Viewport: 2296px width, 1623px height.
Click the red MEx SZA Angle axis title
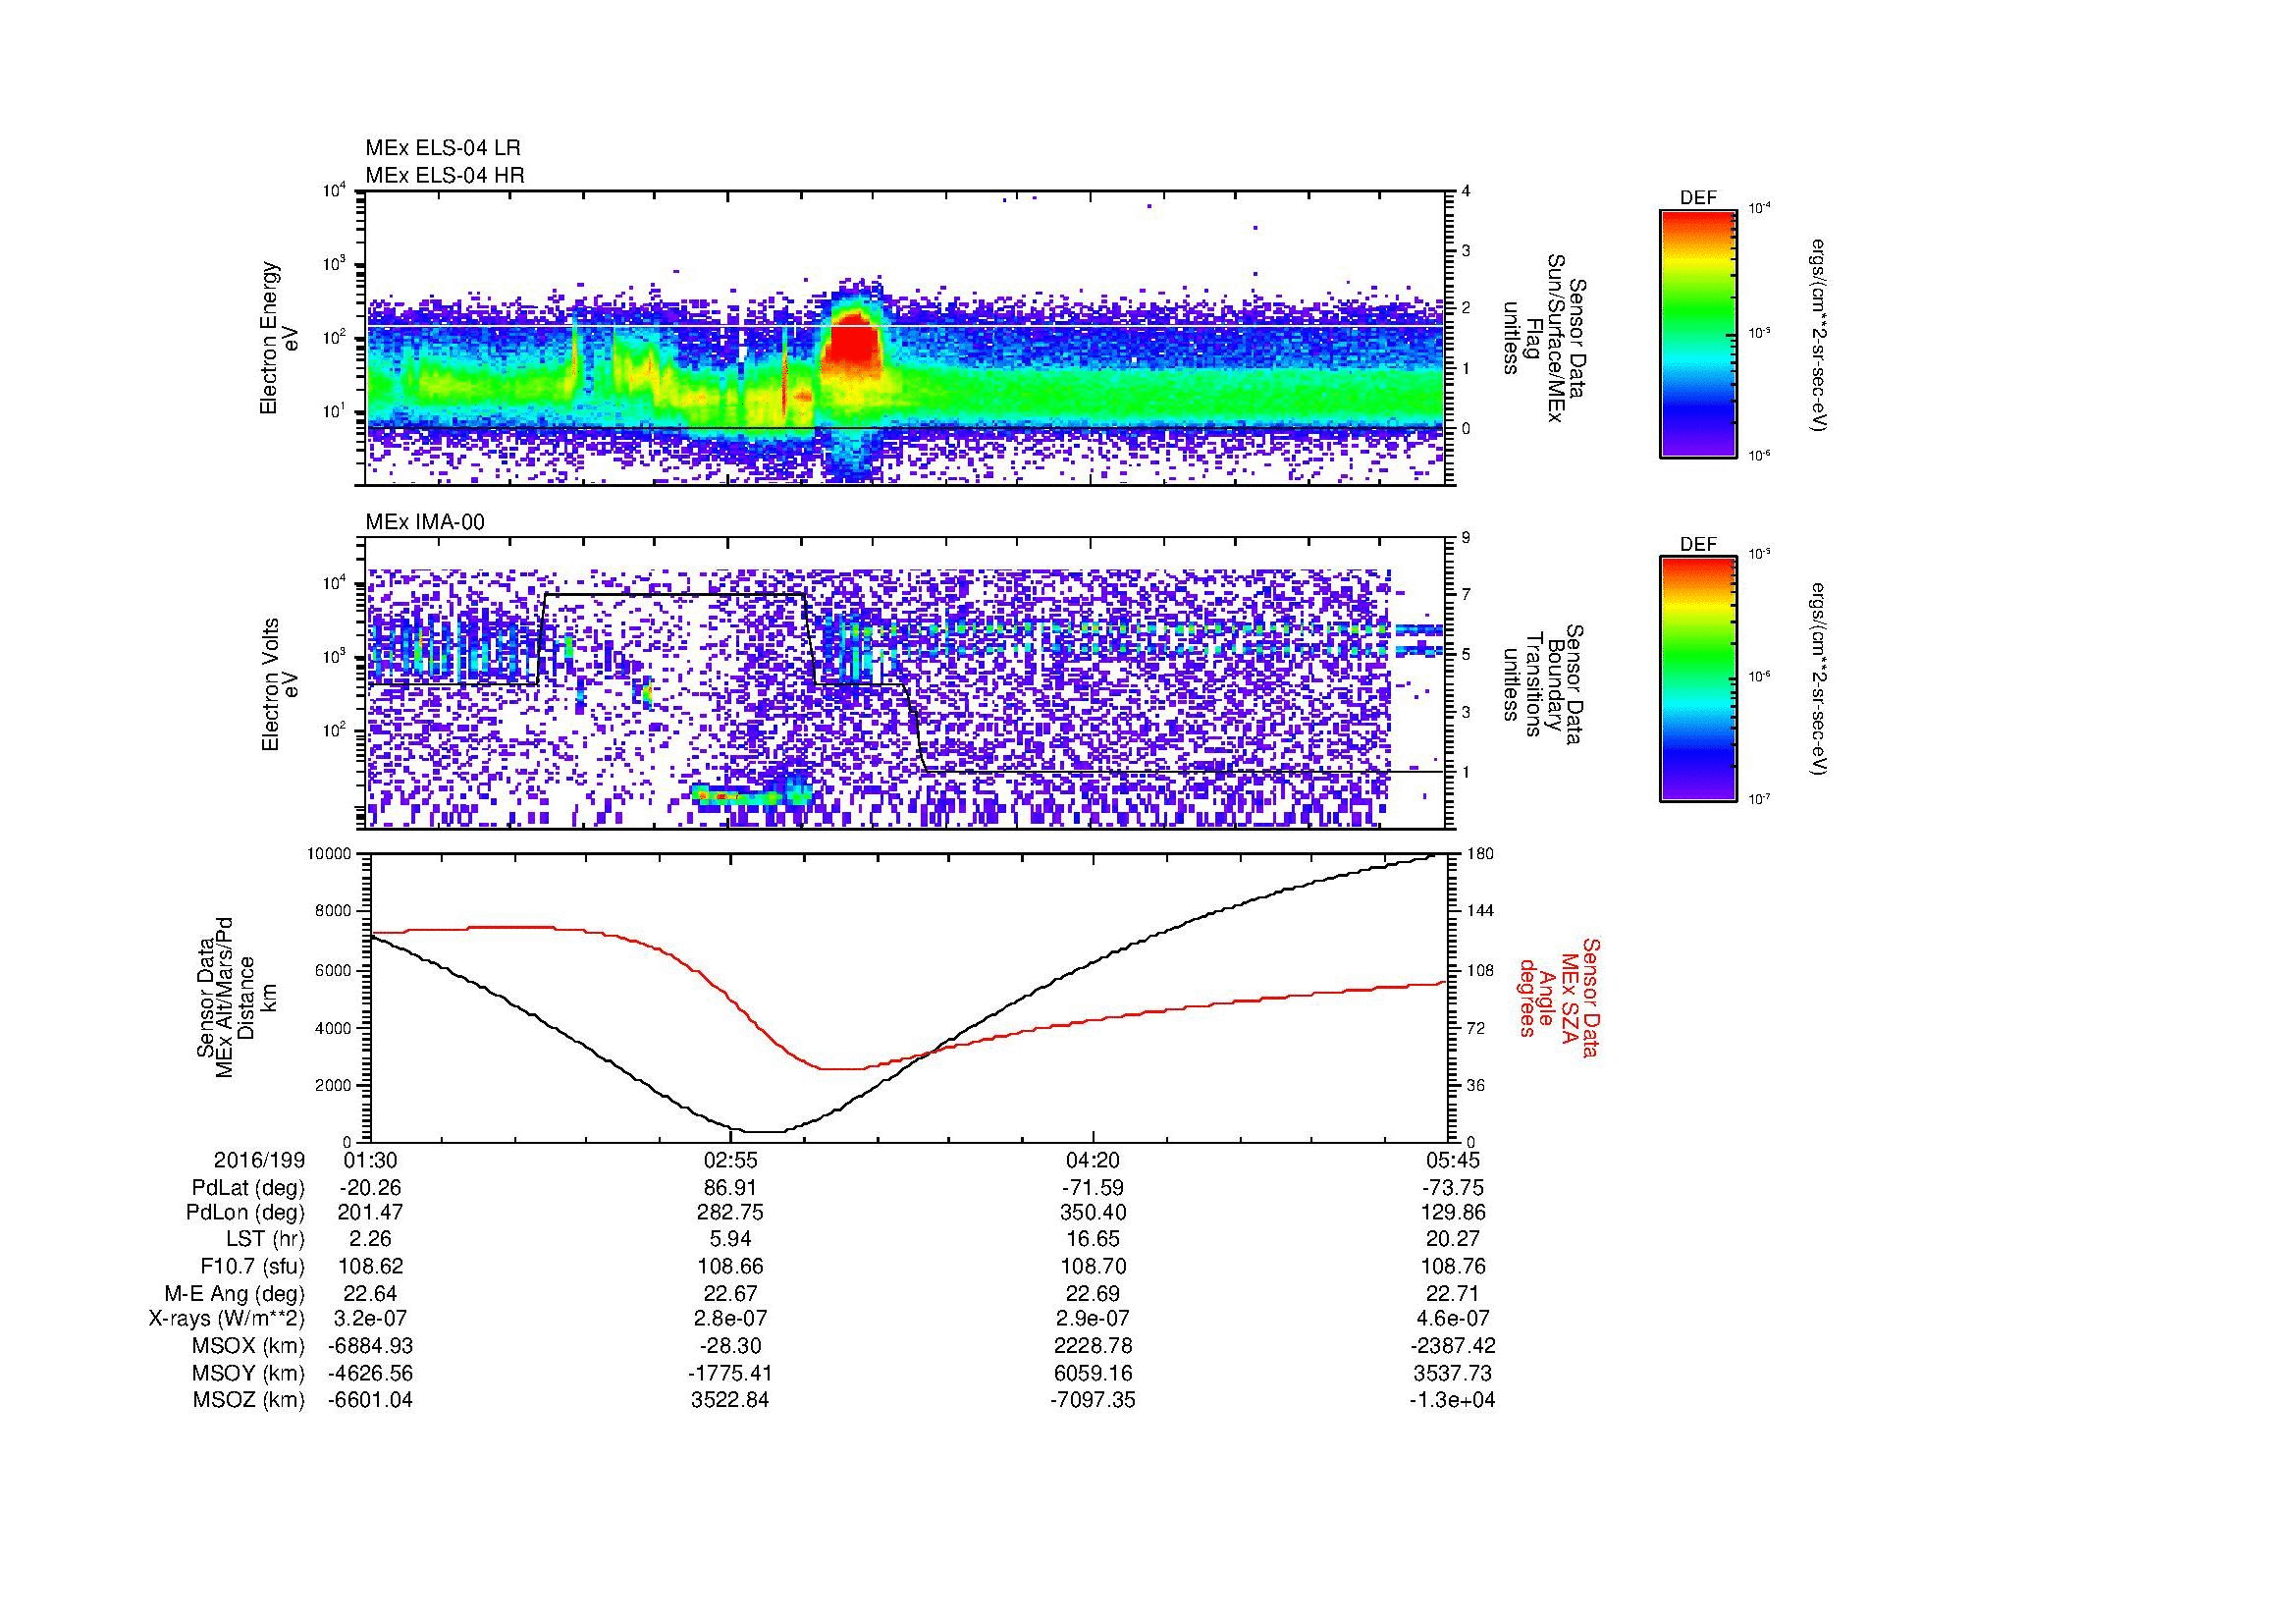pos(1560,997)
